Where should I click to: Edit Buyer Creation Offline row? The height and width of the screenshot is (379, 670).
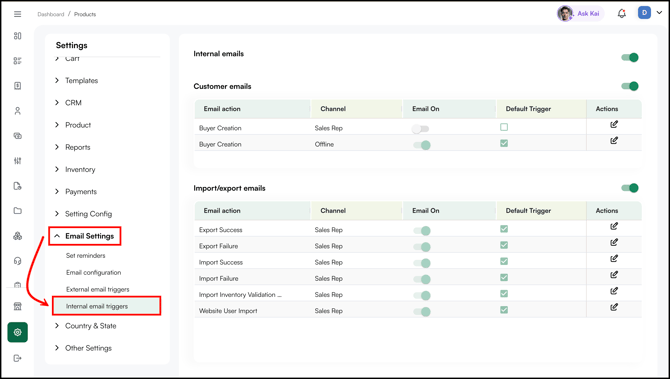(x=614, y=141)
